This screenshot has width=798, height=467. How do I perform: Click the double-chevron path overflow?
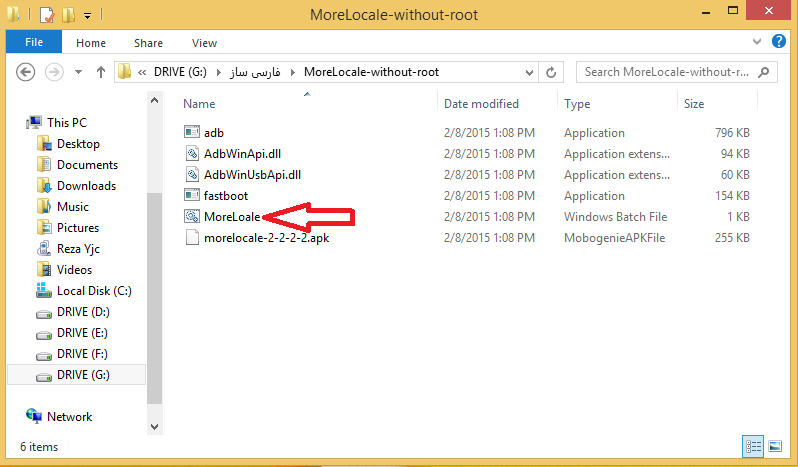click(x=142, y=72)
